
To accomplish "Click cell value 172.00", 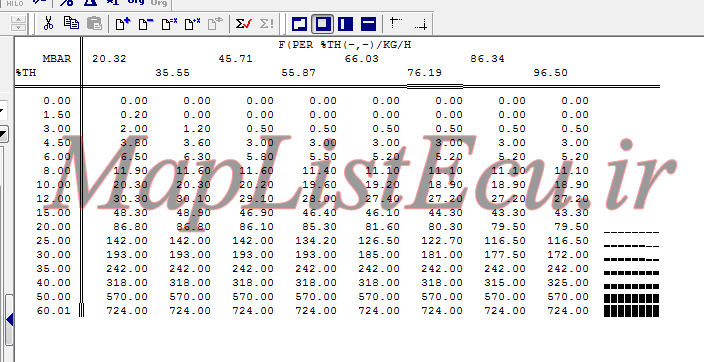I will tap(568, 255).
